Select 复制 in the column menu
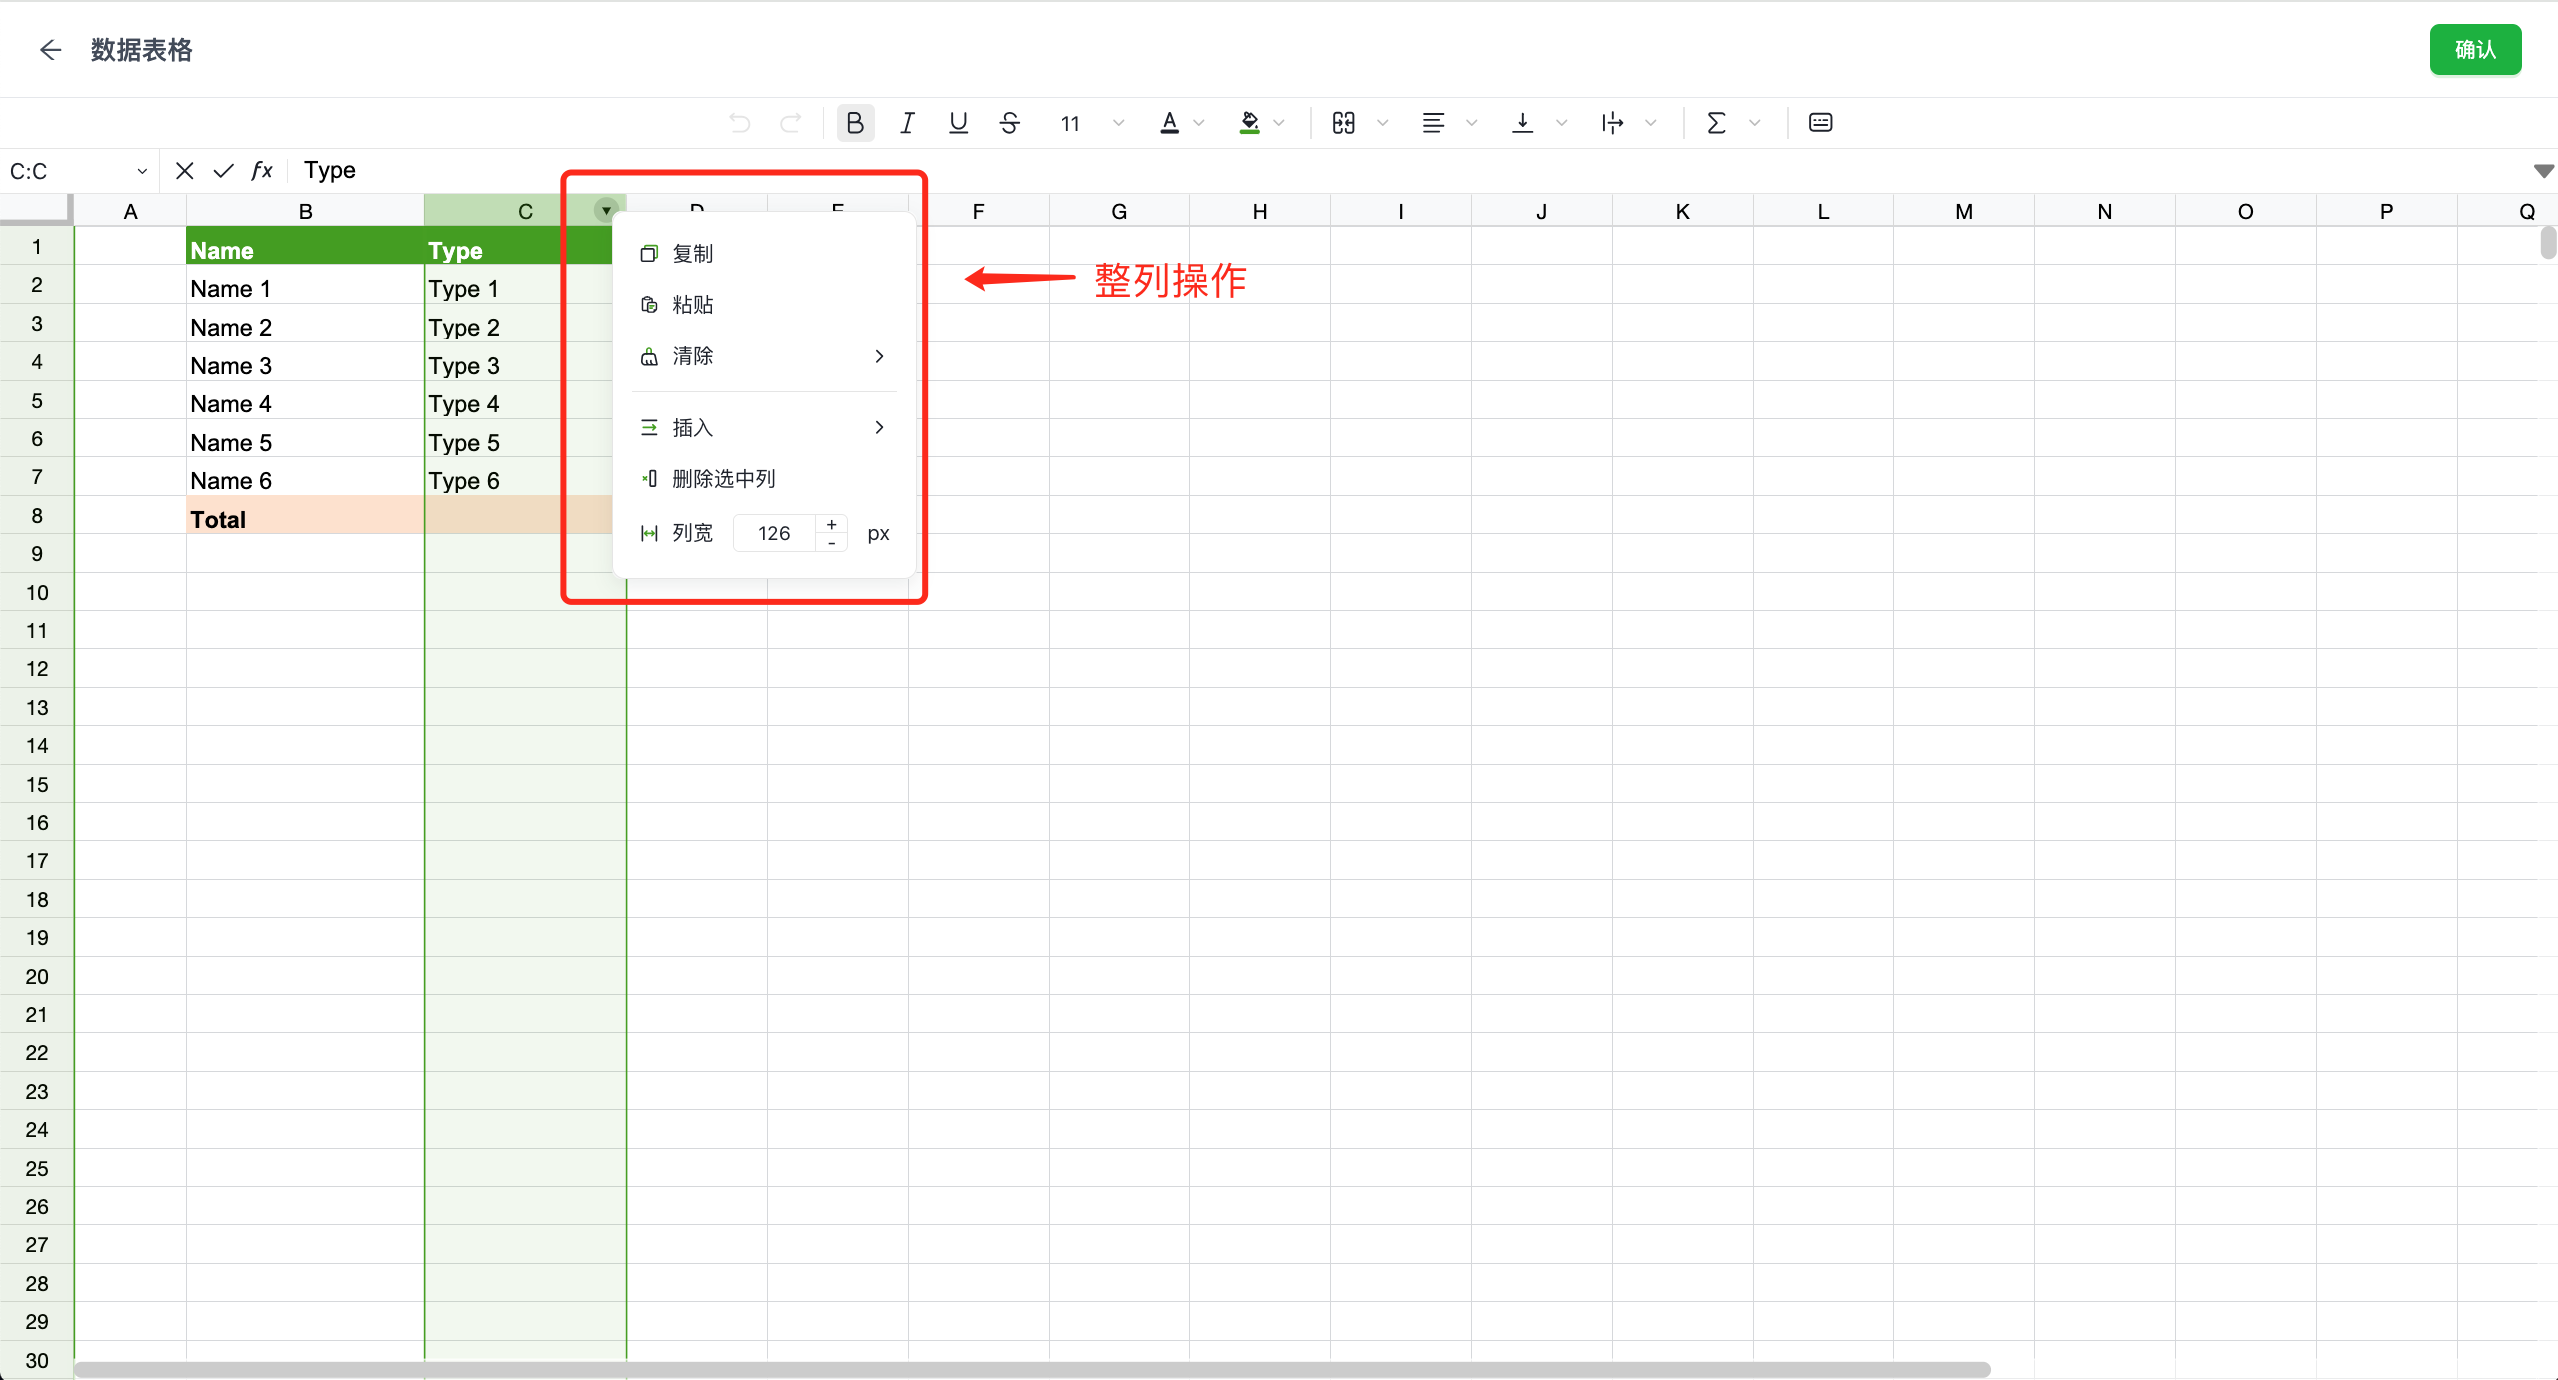The image size is (2558, 1380). pyautogui.click(x=692, y=254)
